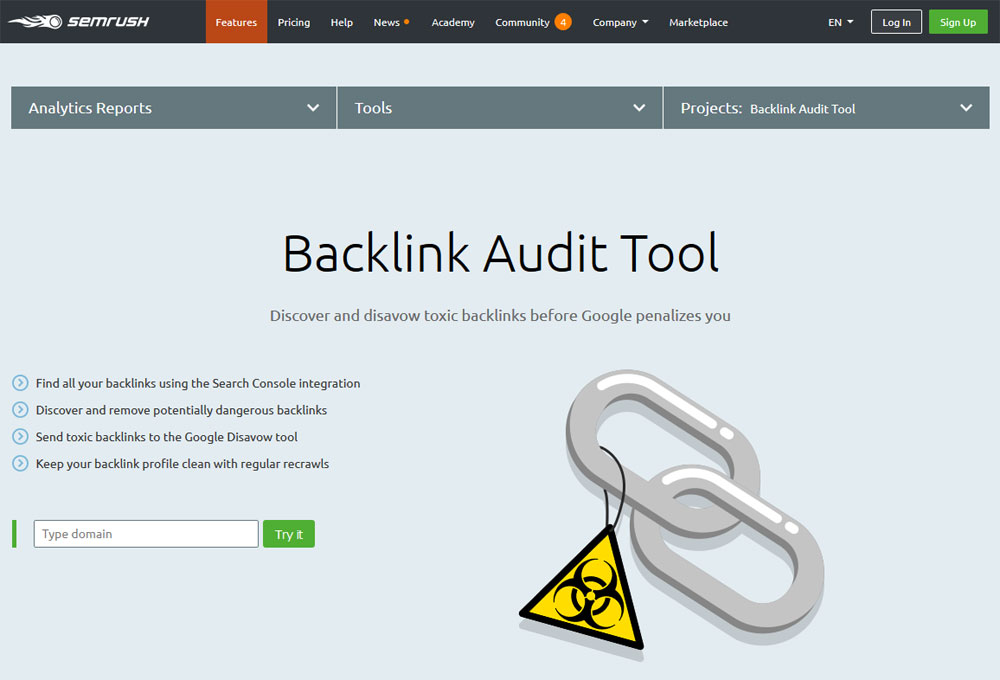Click the Semrush logo in header
Viewport: 1000px width, 680px height.
click(x=78, y=22)
